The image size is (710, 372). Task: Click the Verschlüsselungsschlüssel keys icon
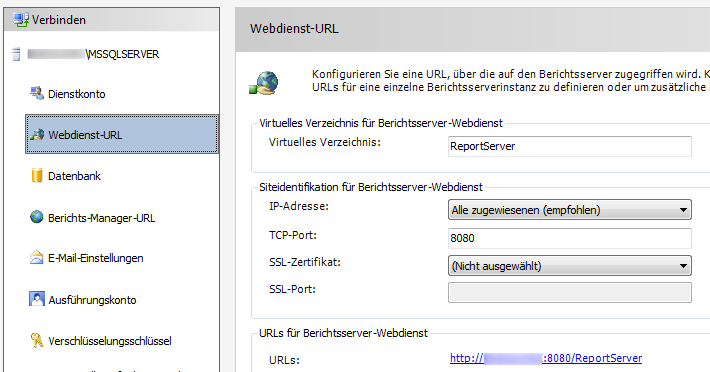[37, 340]
